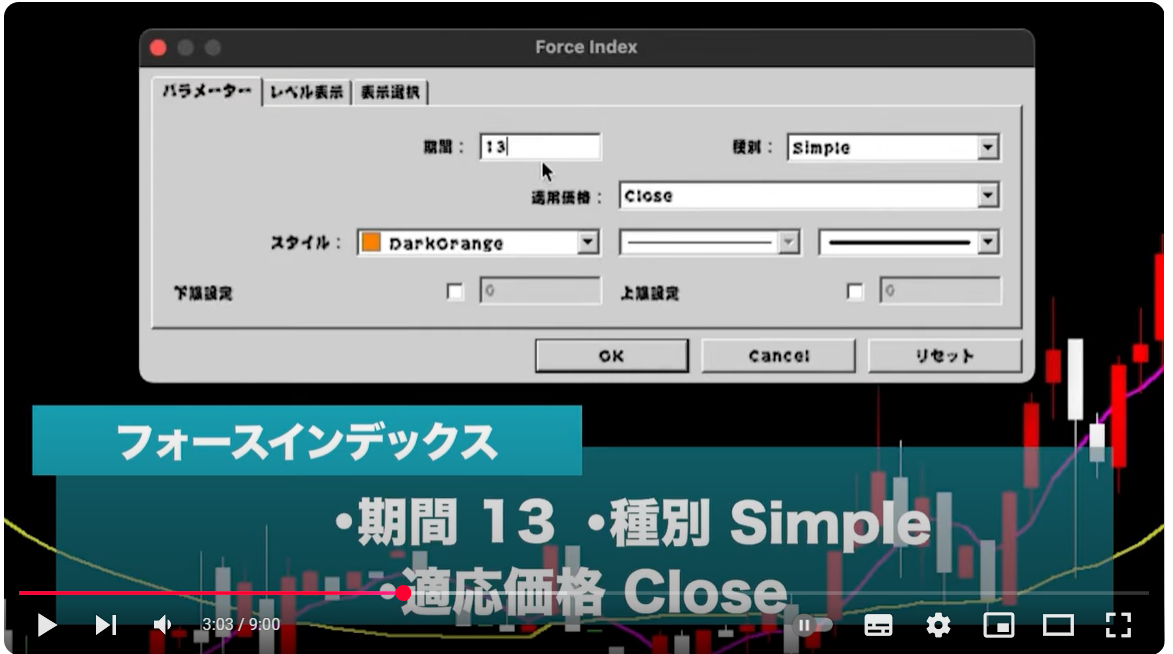The width and height of the screenshot is (1173, 654).
Task: Open video settings gear
Action: click(x=938, y=625)
